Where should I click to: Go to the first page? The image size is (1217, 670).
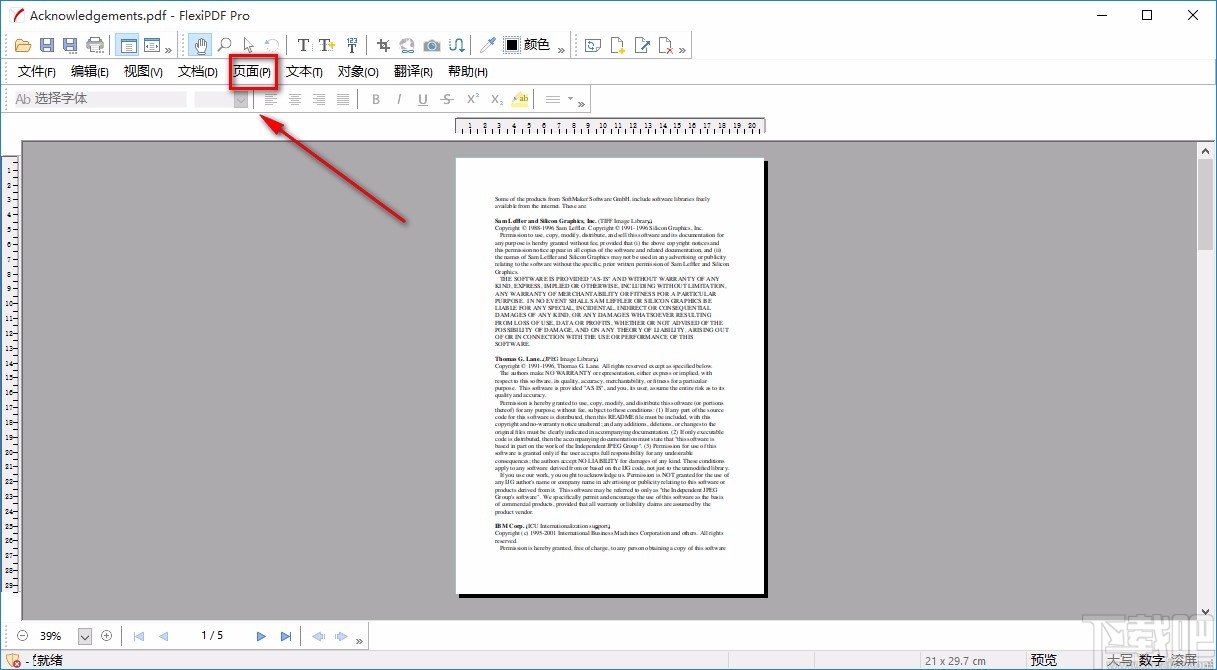(x=139, y=636)
